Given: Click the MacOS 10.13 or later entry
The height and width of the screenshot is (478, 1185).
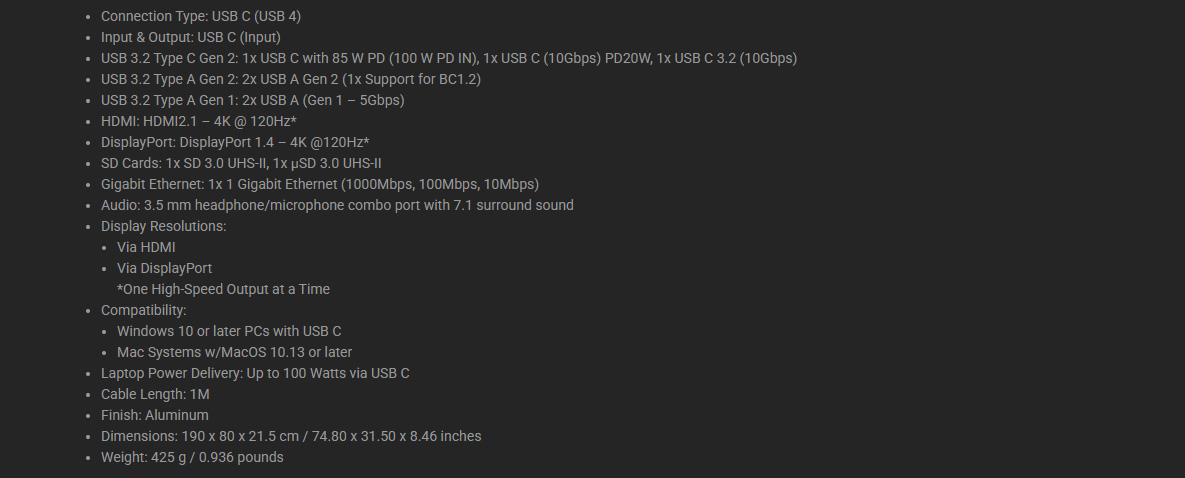Looking at the screenshot, I should tap(234, 352).
